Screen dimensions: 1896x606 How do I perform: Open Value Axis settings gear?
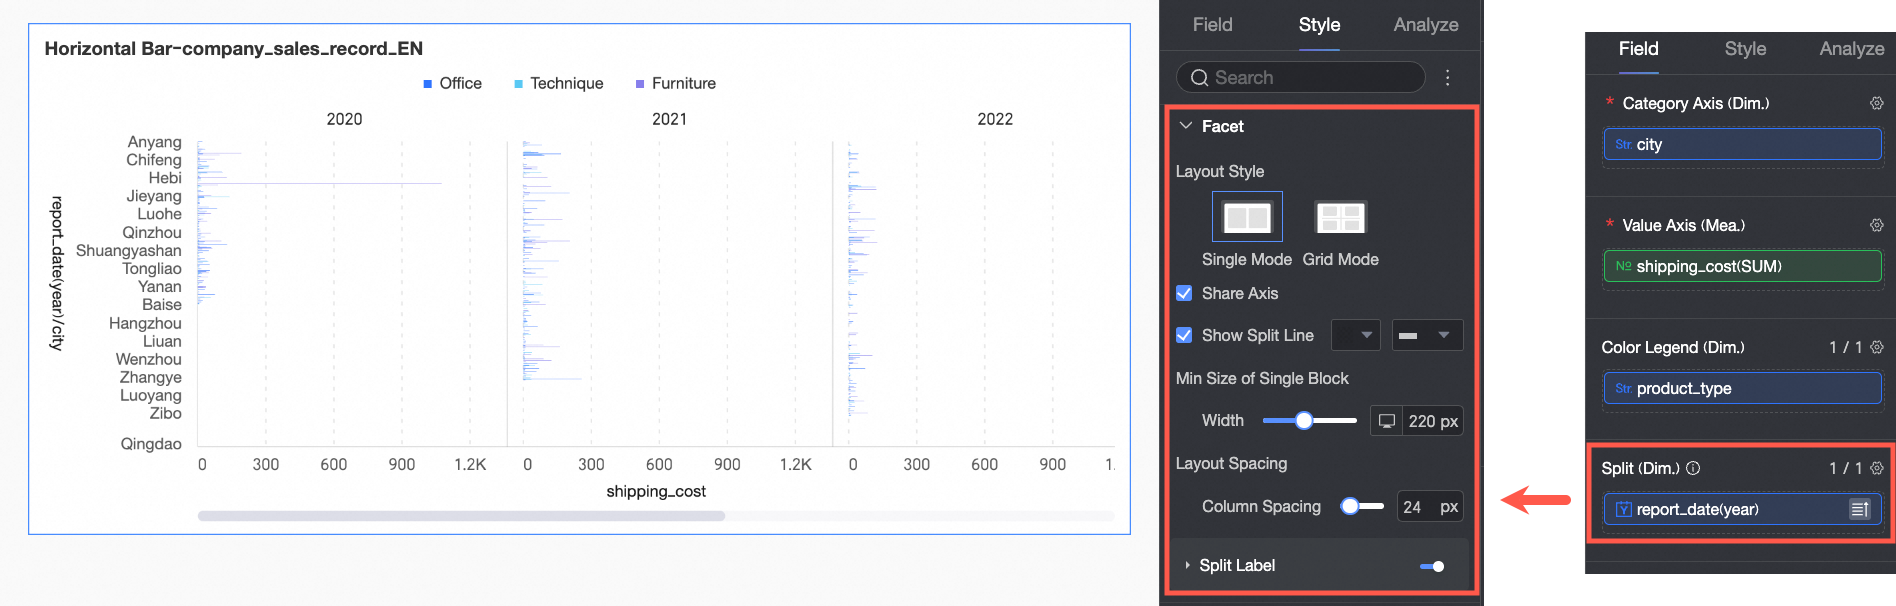pos(1877,225)
